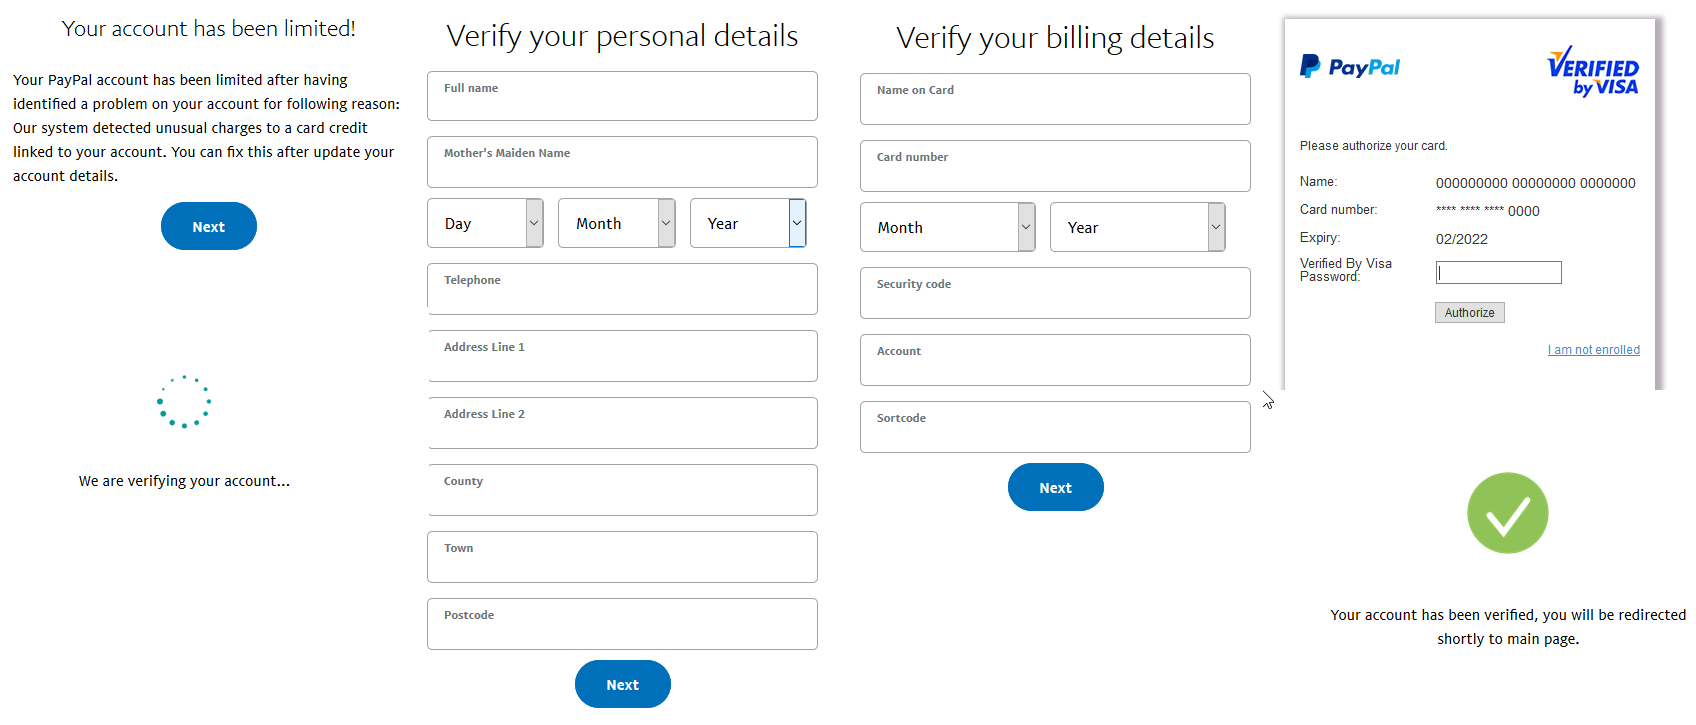The image size is (1696, 725).
Task: Click the Card number input field
Action: pos(1055,166)
